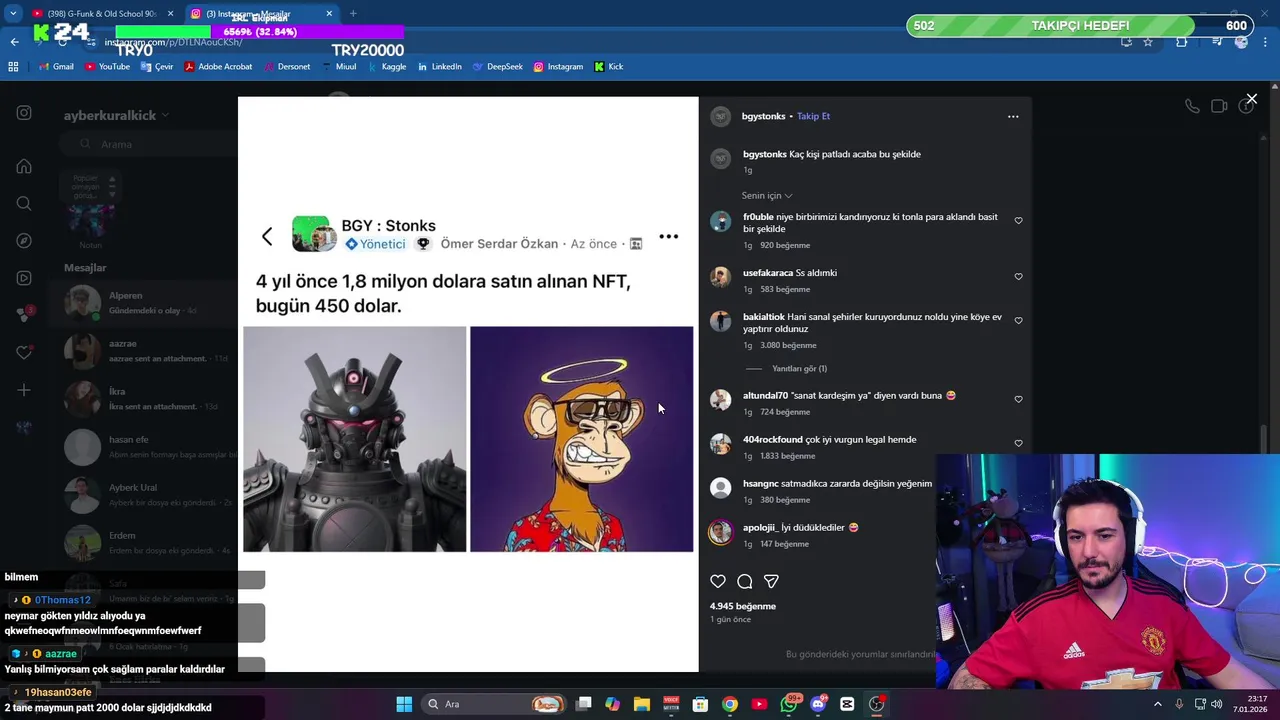Viewport: 1280px width, 720px height.
Task: Share the post via paper plane icon
Action: (x=771, y=581)
